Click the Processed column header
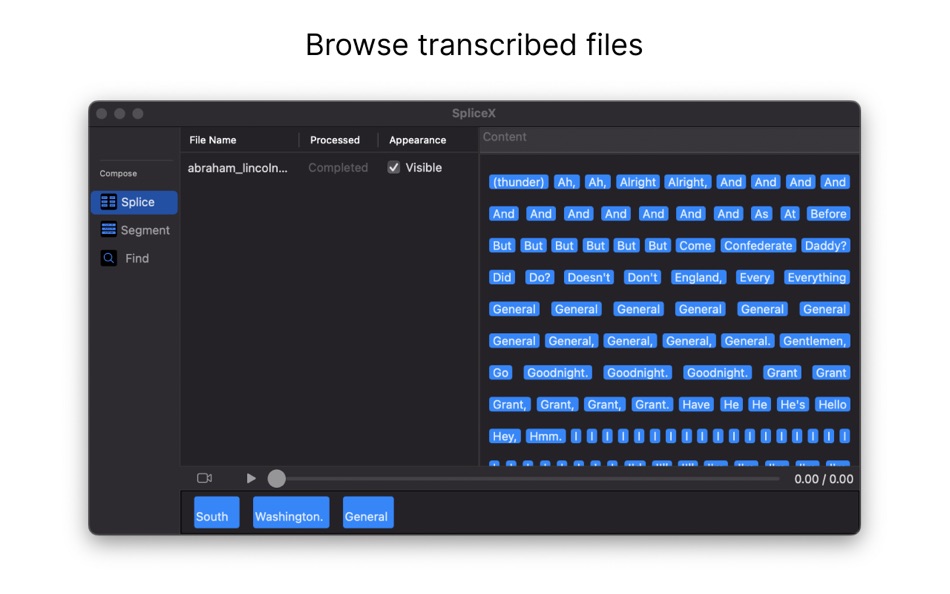Viewport: 950px width, 594px height. tap(335, 140)
